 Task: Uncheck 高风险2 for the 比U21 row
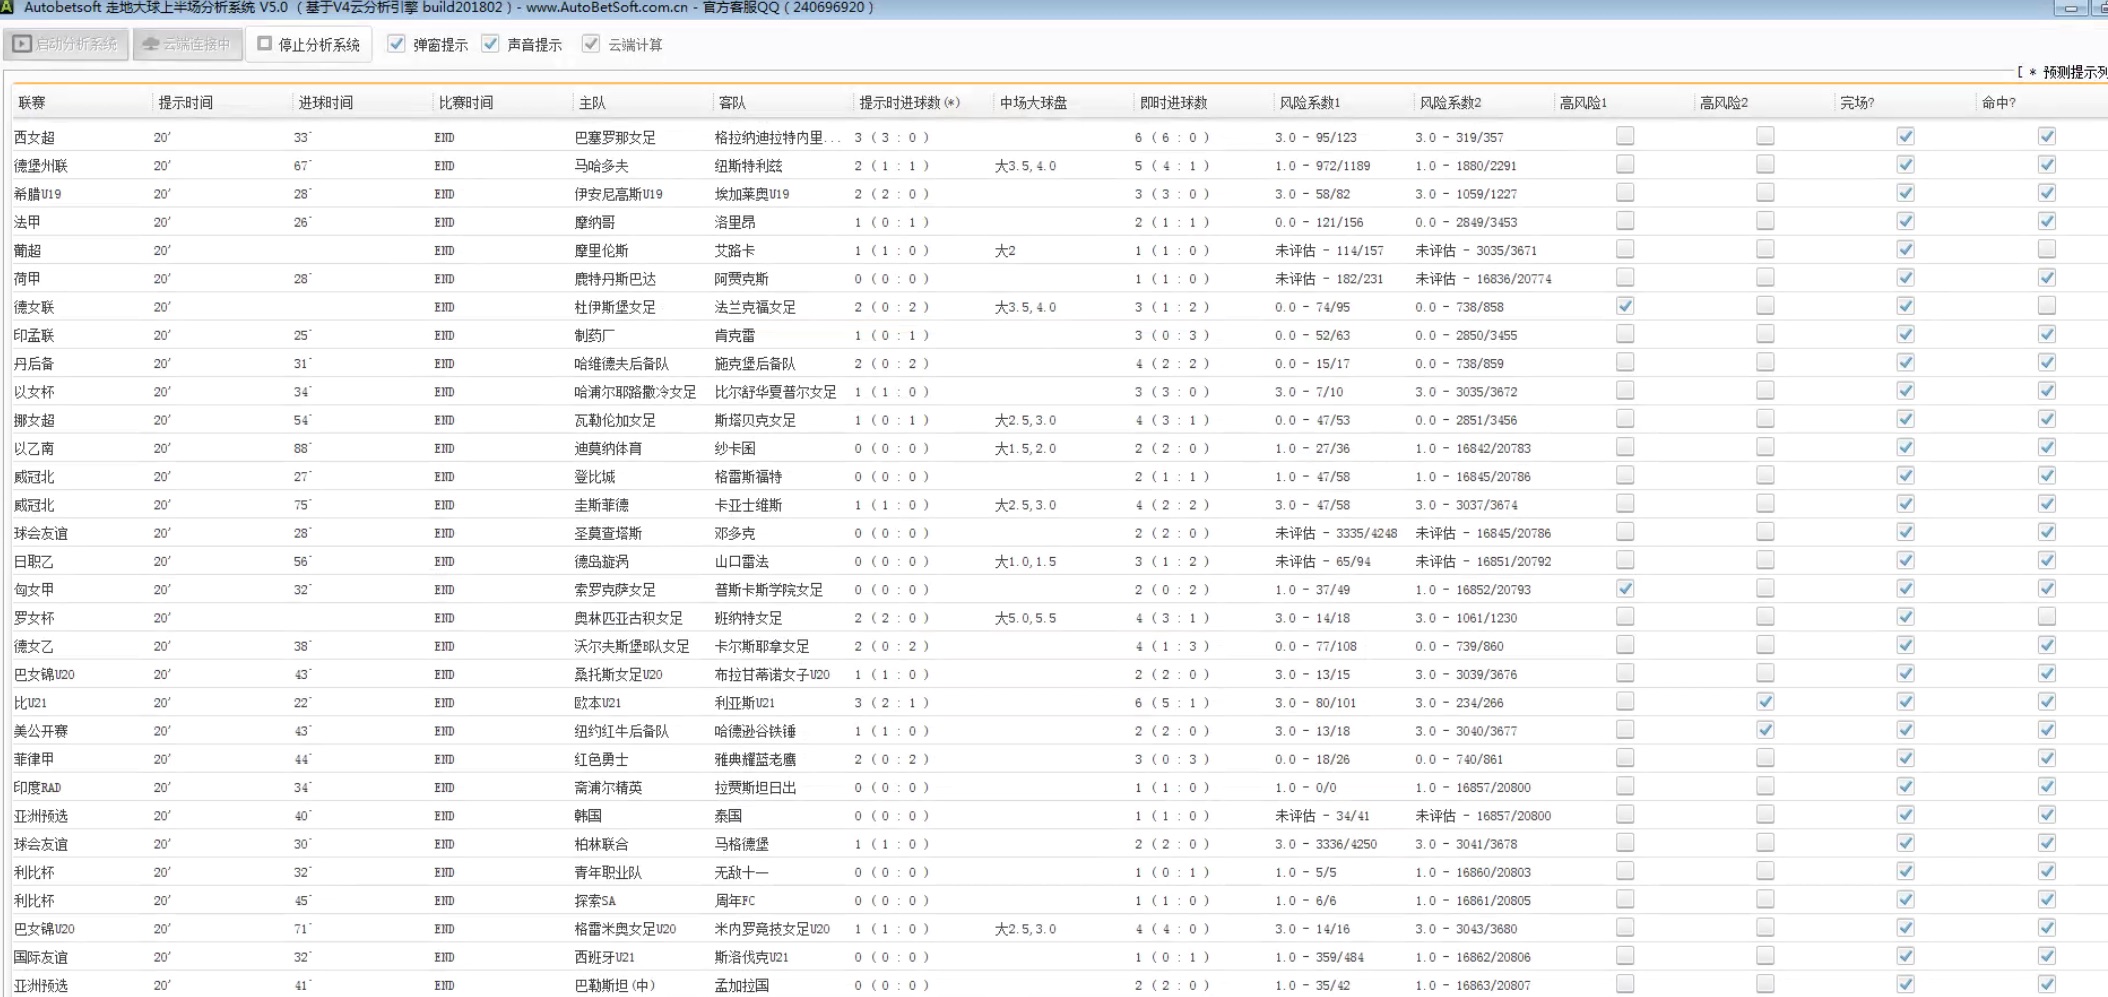click(x=1765, y=702)
